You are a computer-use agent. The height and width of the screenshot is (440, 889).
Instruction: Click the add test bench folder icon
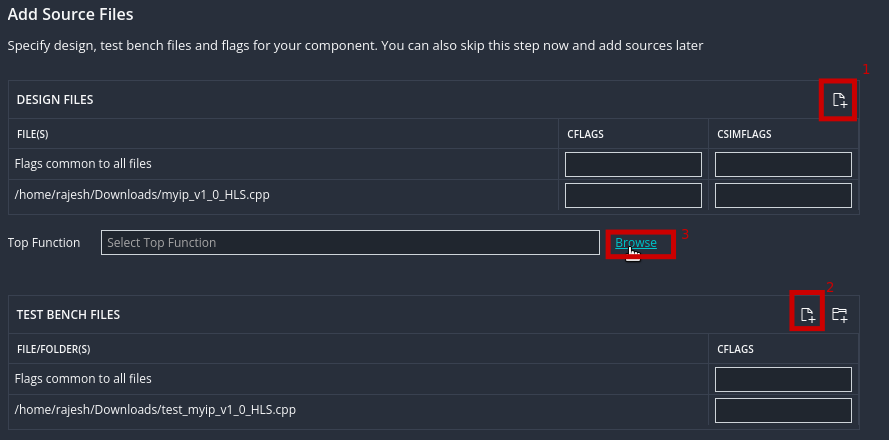tap(840, 315)
